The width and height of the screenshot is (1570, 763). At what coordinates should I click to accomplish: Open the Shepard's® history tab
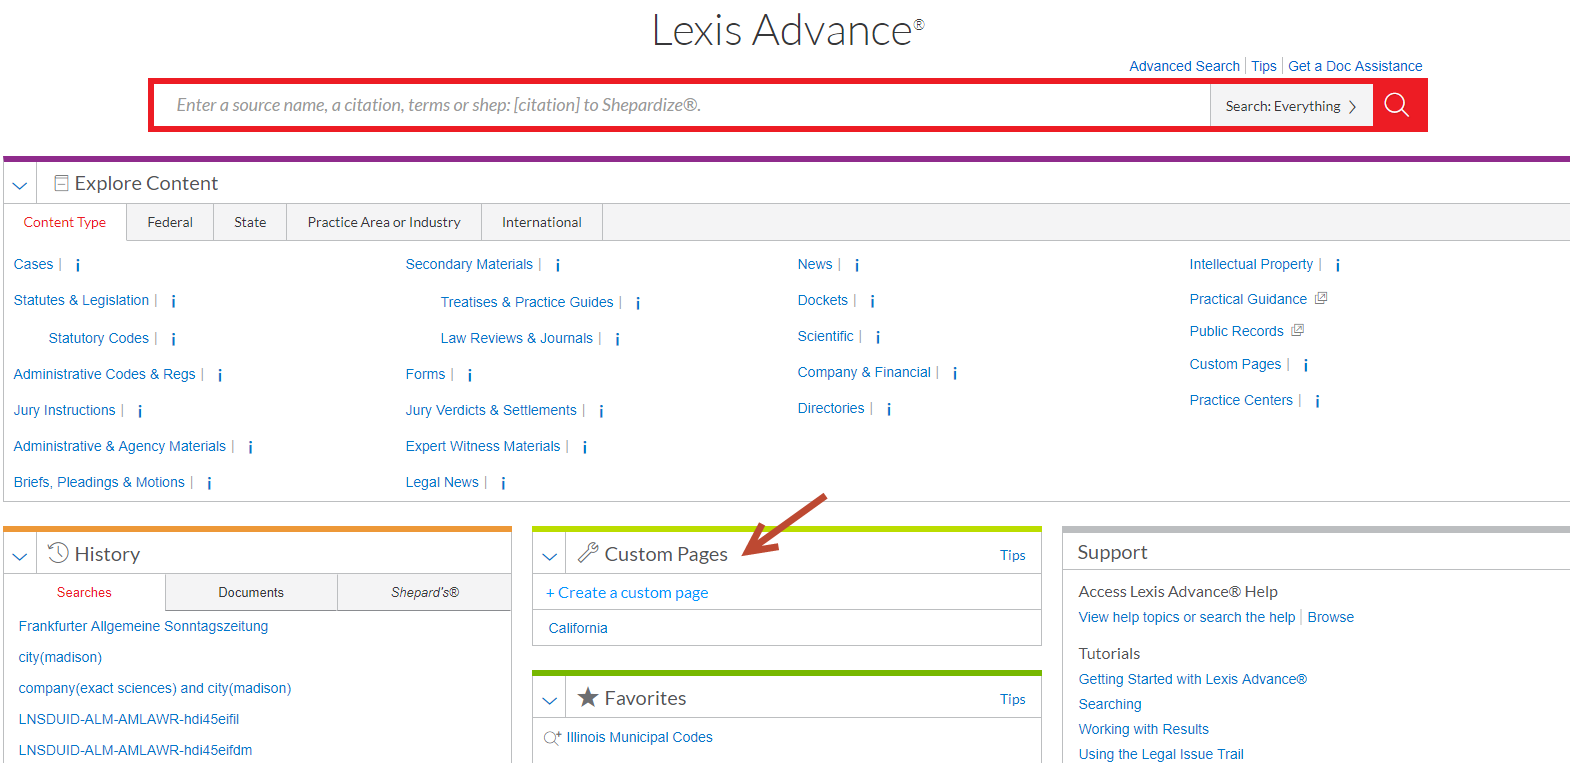pos(425,592)
